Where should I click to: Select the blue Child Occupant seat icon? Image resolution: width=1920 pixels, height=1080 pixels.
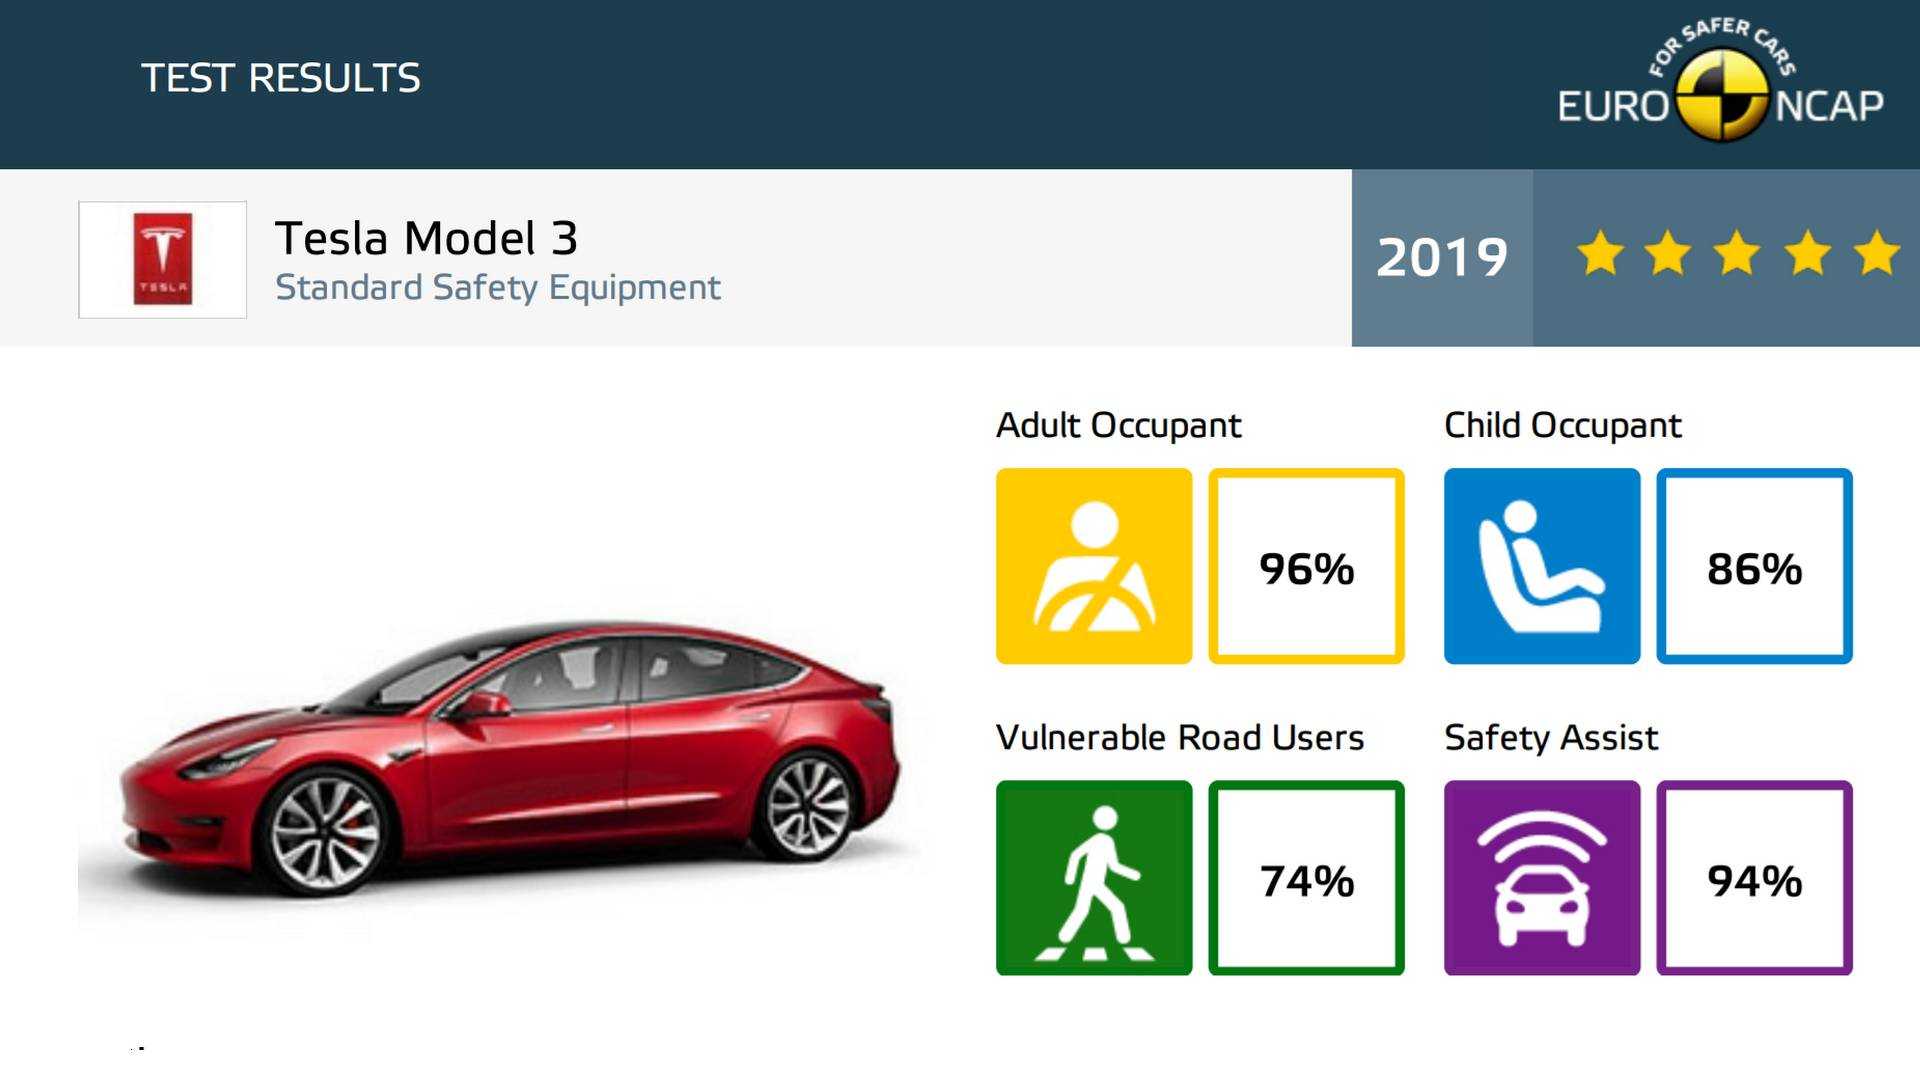(x=1542, y=566)
